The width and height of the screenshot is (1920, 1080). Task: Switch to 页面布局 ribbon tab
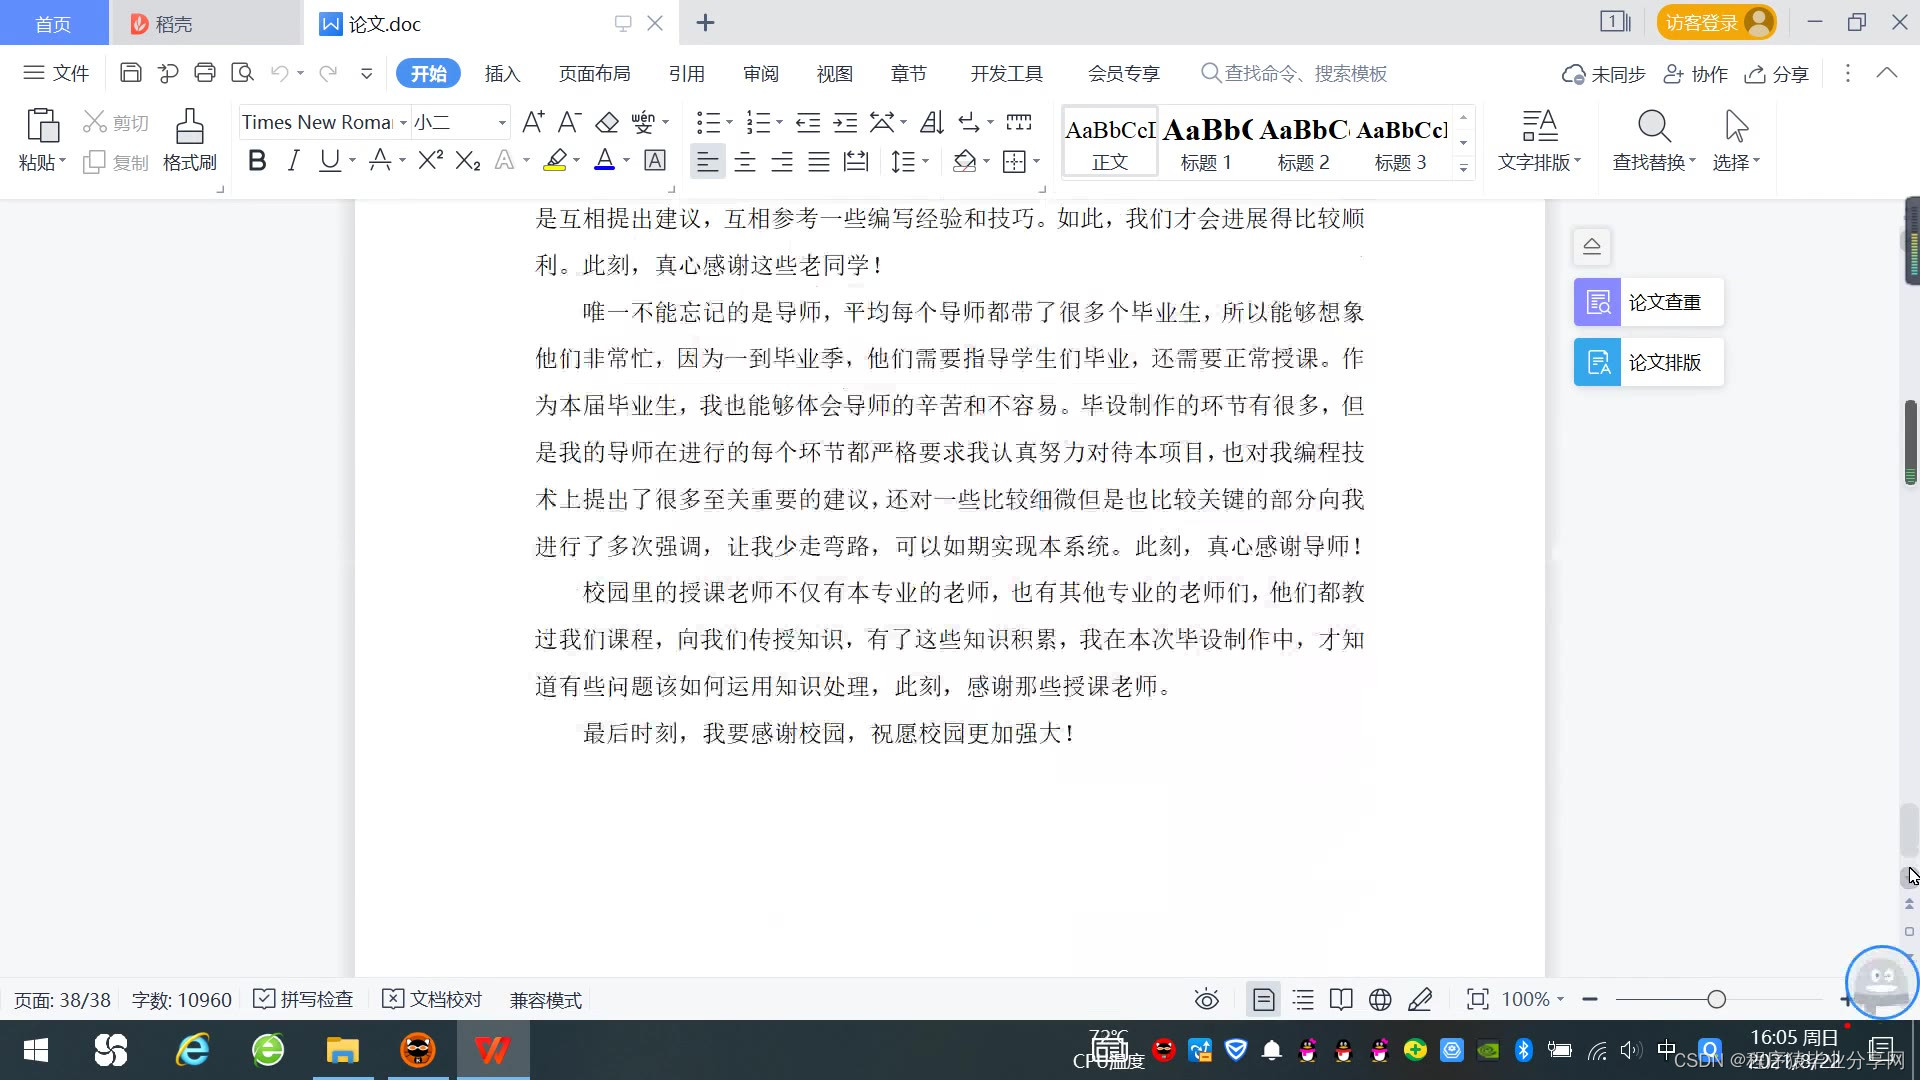[594, 74]
